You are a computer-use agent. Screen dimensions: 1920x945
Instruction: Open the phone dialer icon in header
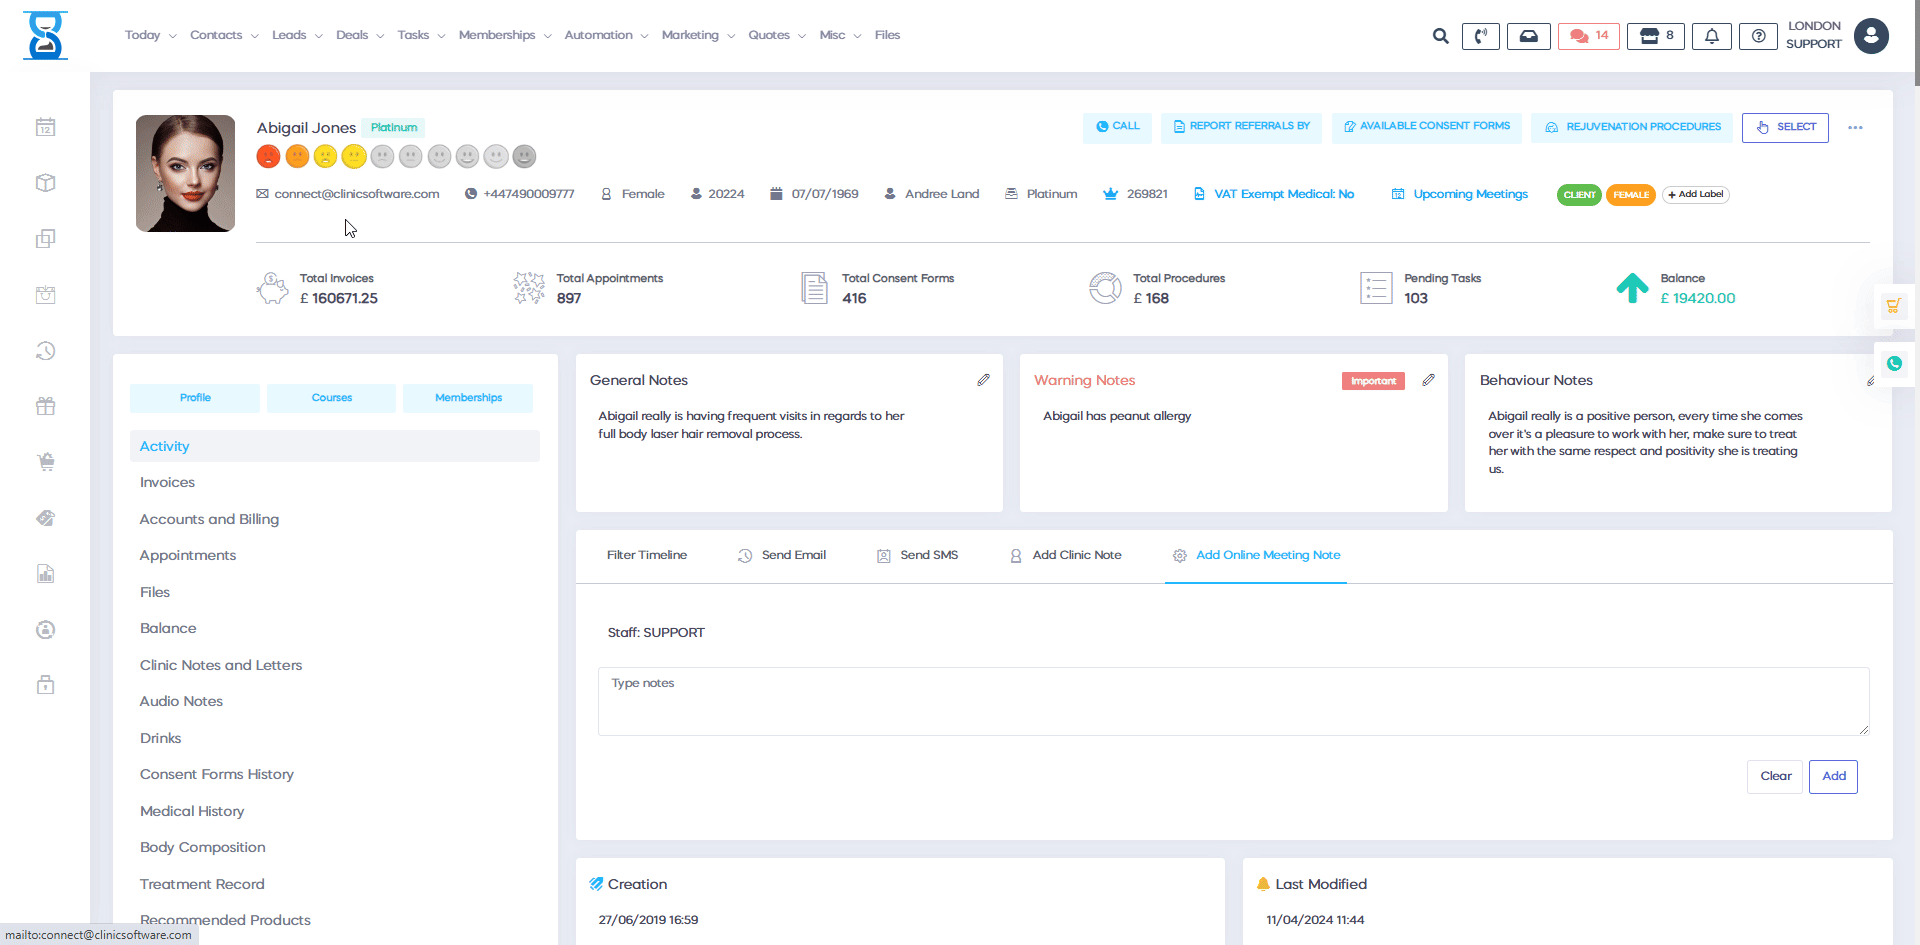[x=1480, y=36]
